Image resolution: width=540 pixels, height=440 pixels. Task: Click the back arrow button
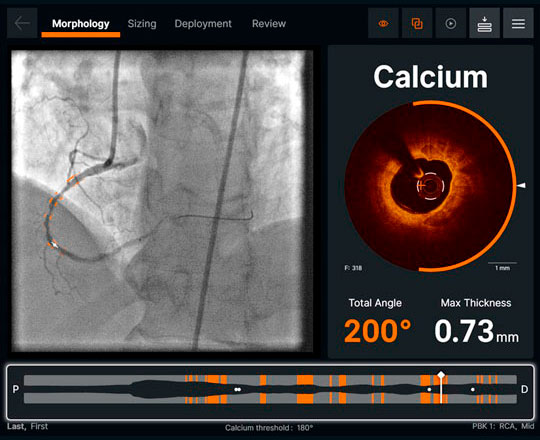[22, 23]
